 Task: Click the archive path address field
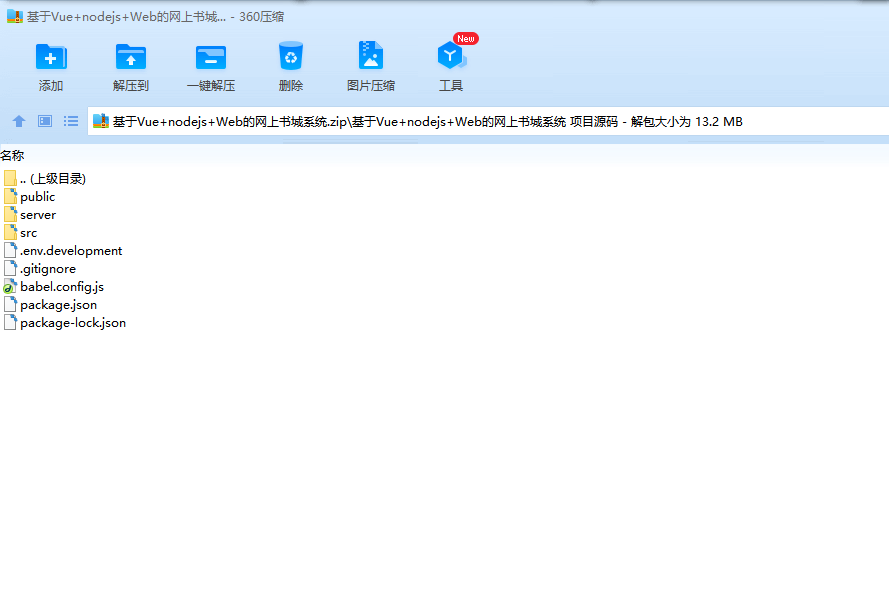point(488,121)
